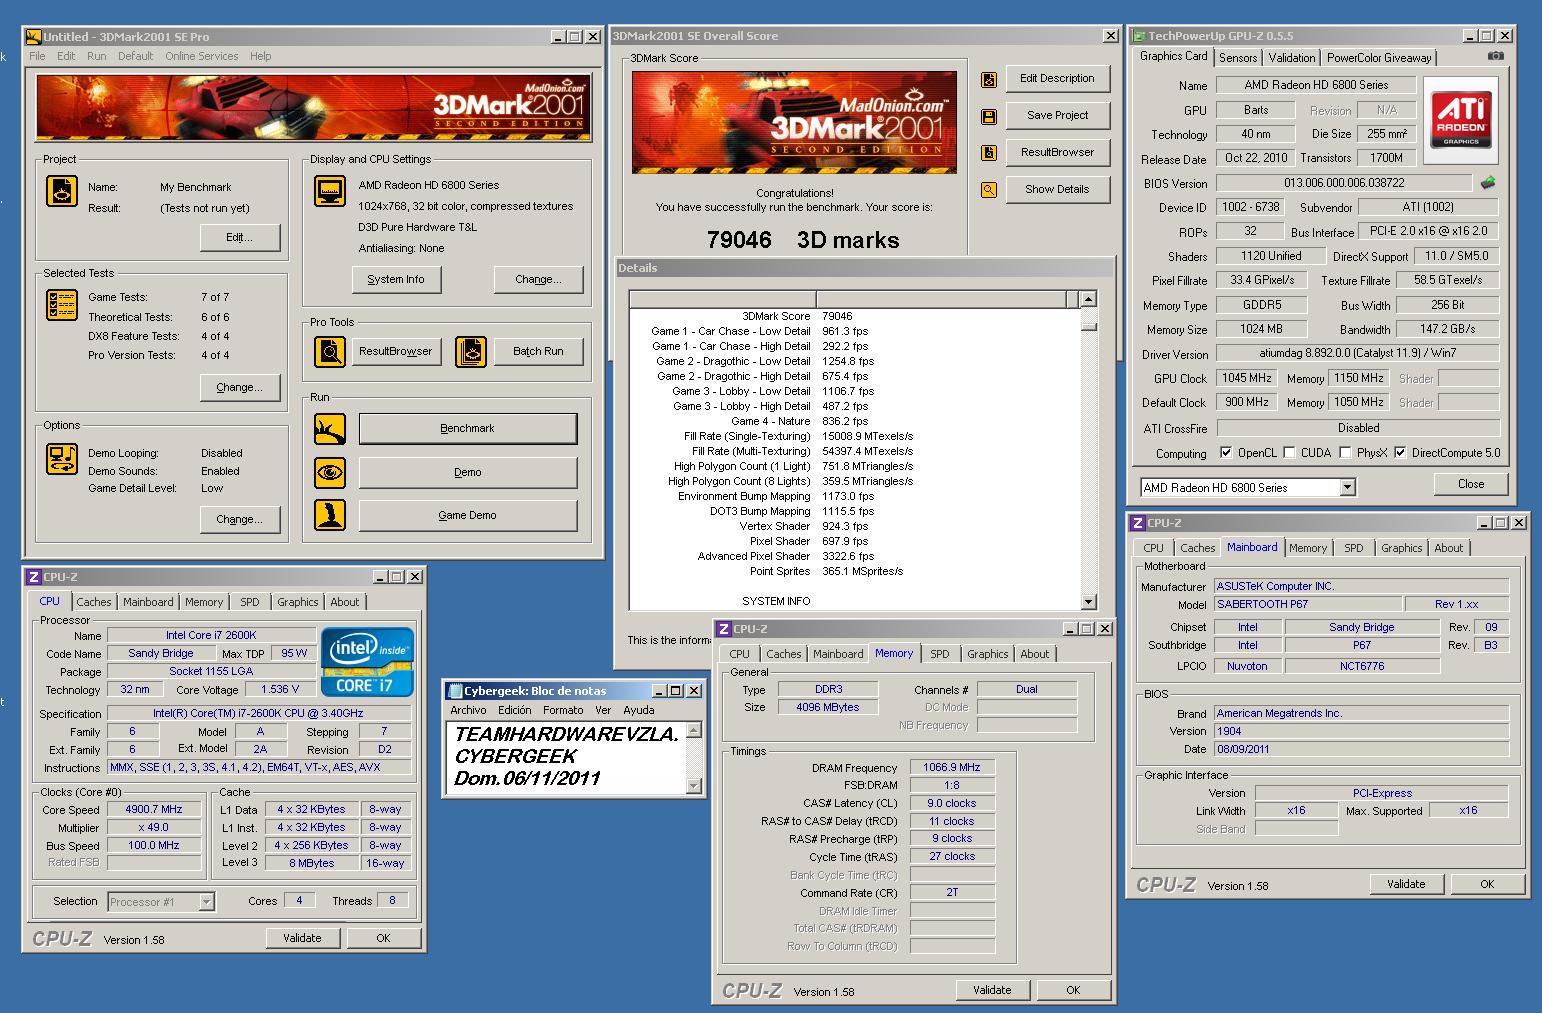The width and height of the screenshot is (1542, 1013).
Task: Click the Save Project floppy icon
Action: click(x=989, y=116)
